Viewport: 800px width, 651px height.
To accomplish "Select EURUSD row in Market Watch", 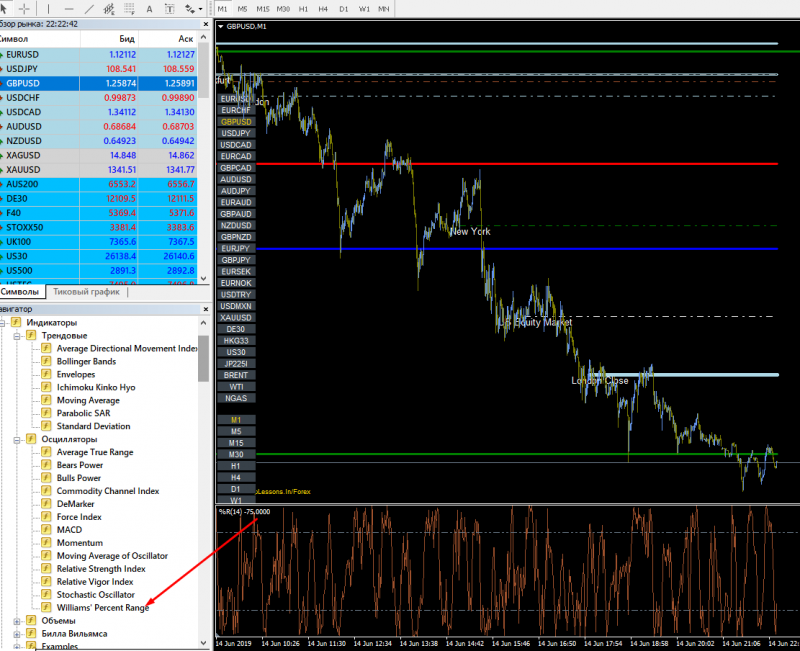I will tap(98, 55).
